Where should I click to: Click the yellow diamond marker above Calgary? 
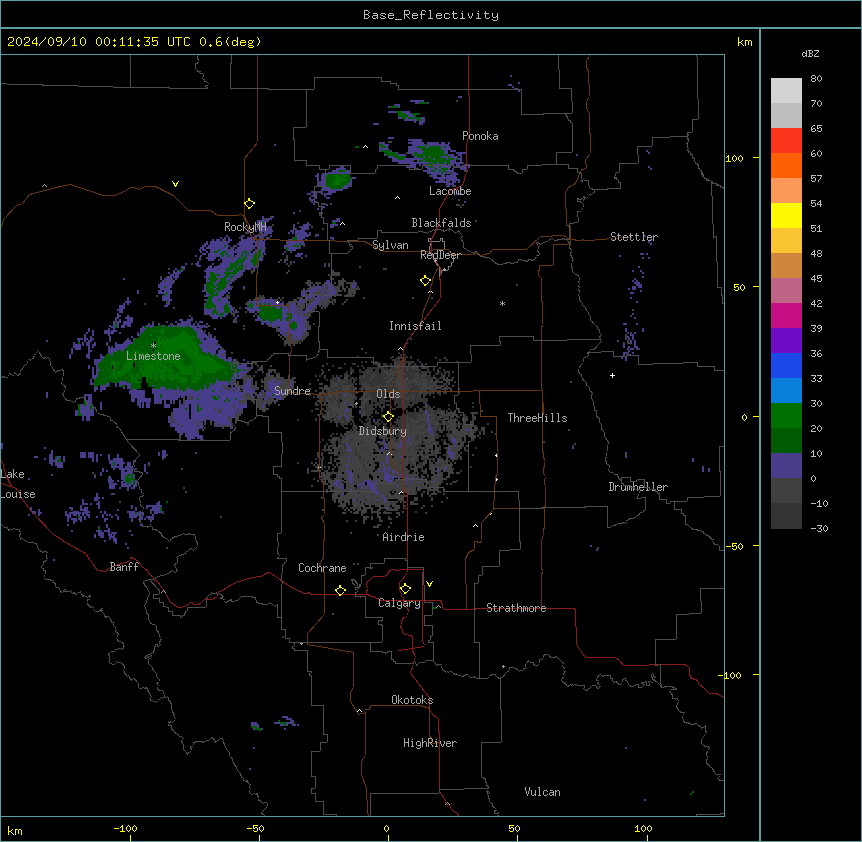pos(405,589)
